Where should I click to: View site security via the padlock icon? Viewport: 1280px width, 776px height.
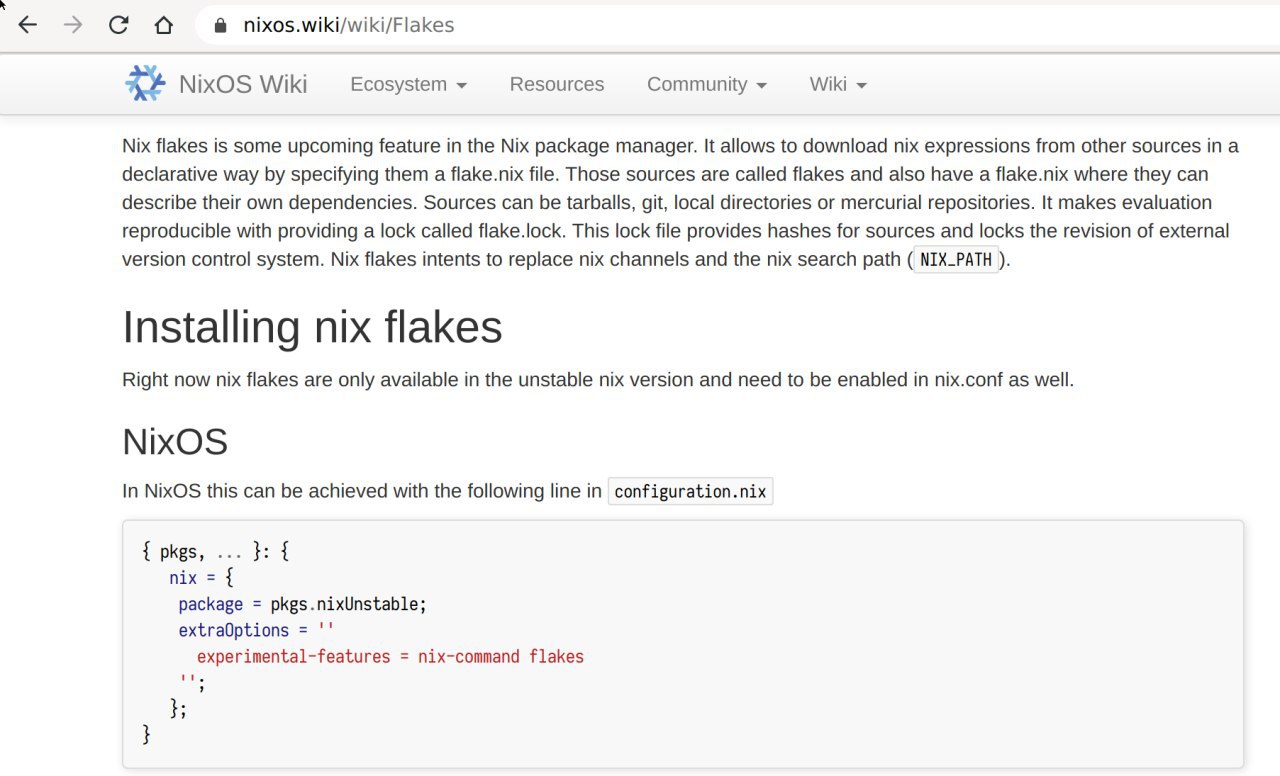click(x=220, y=25)
